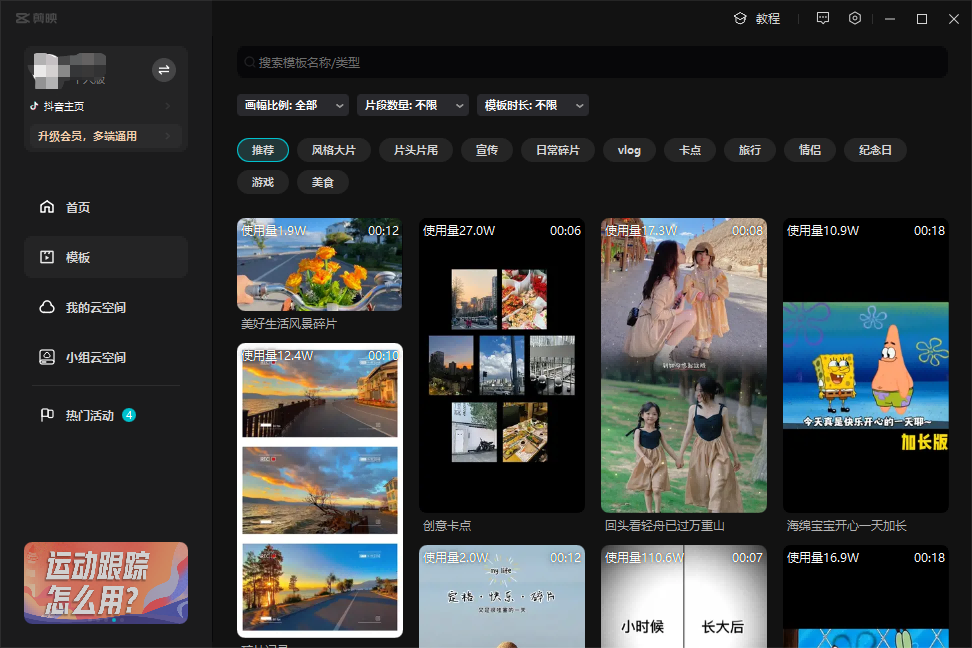
Task: Select the 风格大片 category tab
Action: click(x=334, y=150)
